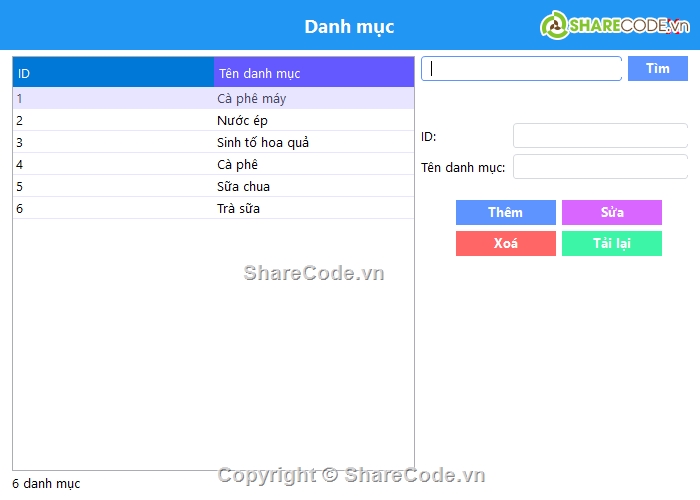Image resolution: width=700 pixels, height=500 pixels.
Task: Click the Tên danh mục column header
Action: click(313, 73)
